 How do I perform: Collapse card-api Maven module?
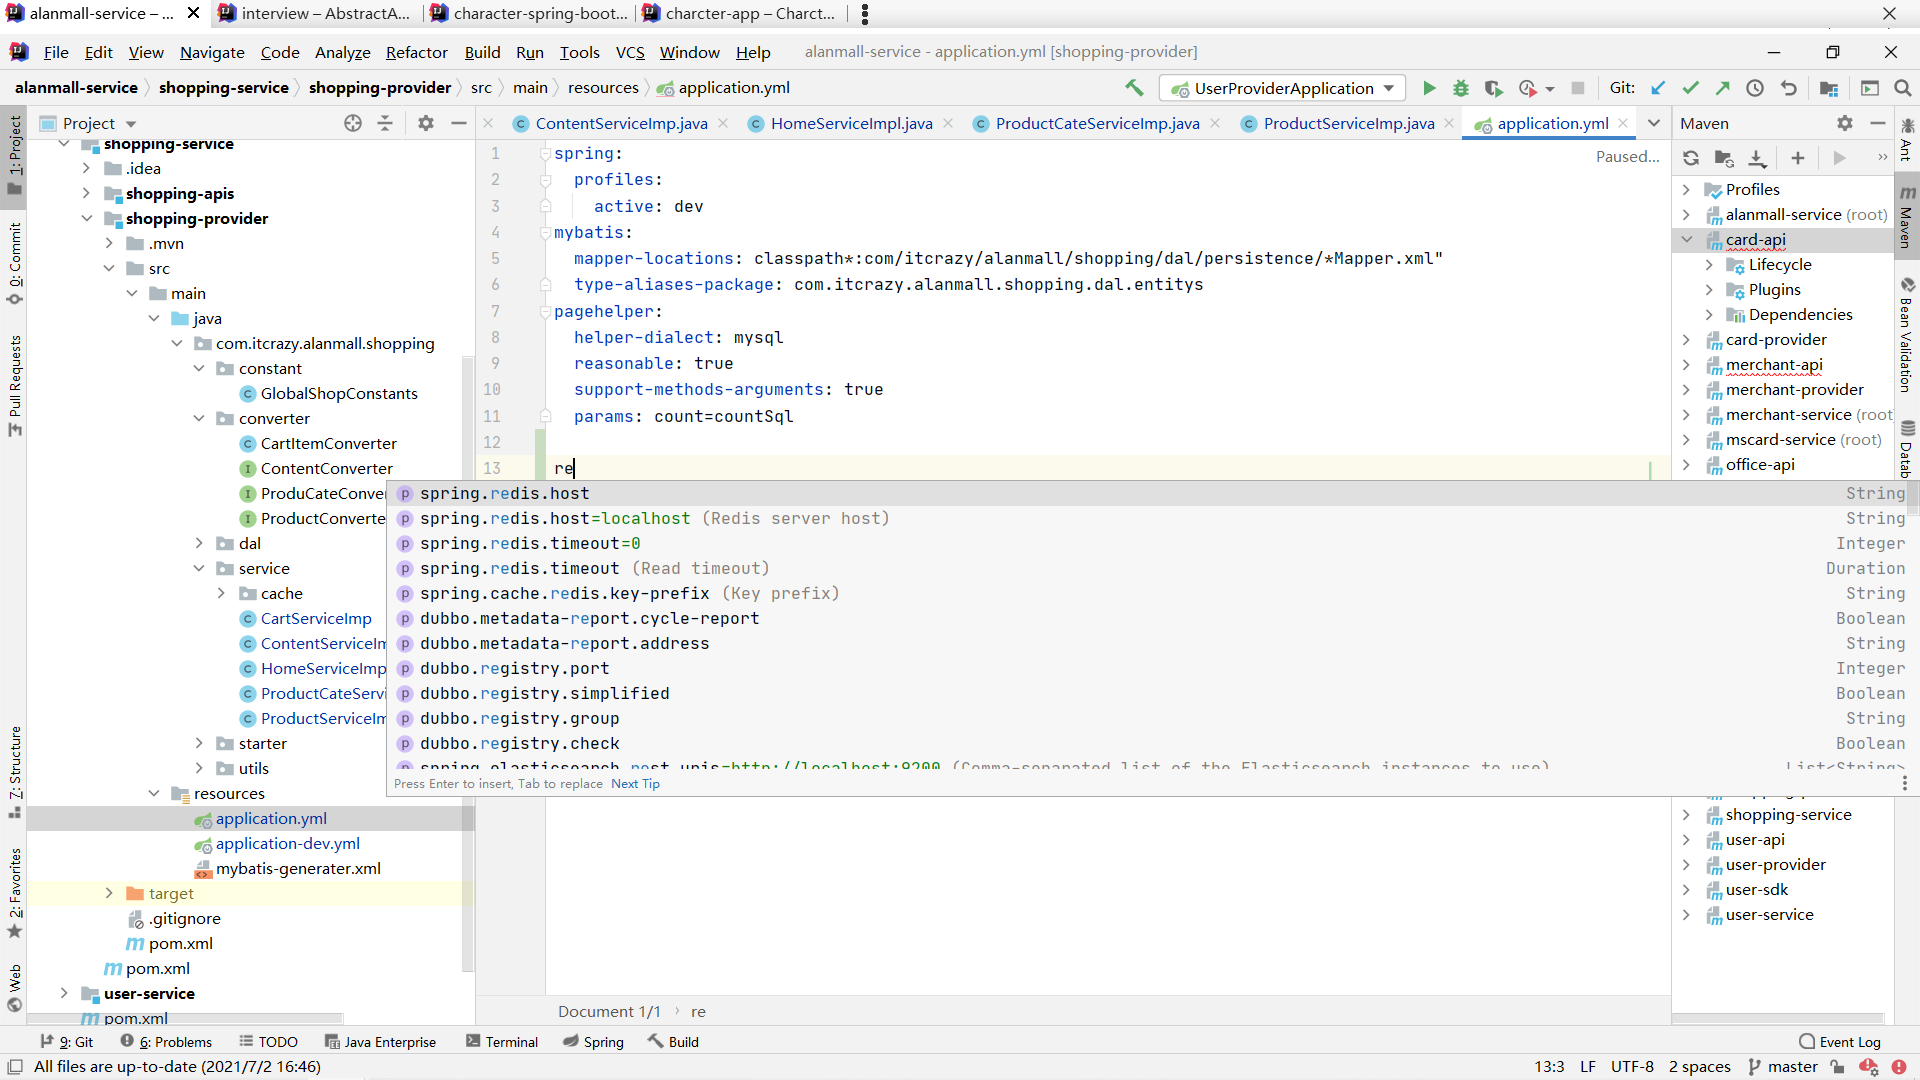[1687, 239]
